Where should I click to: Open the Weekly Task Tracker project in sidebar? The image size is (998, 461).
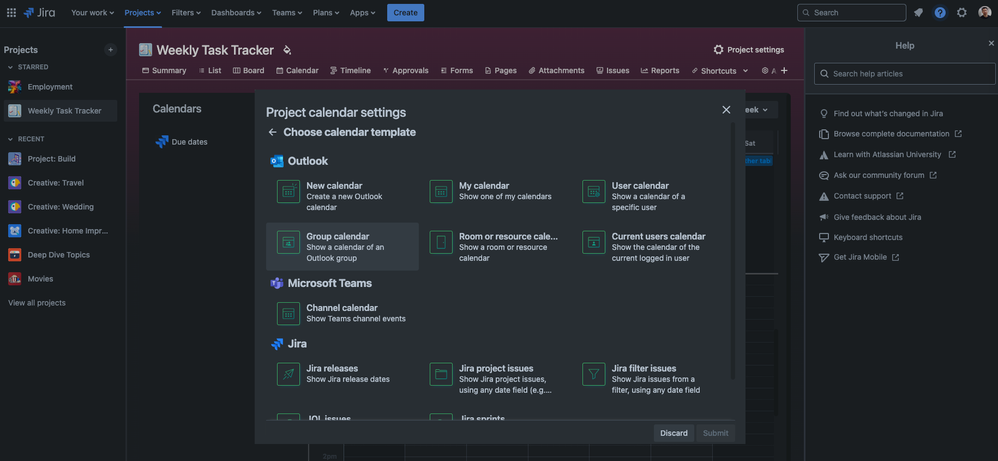(x=60, y=111)
